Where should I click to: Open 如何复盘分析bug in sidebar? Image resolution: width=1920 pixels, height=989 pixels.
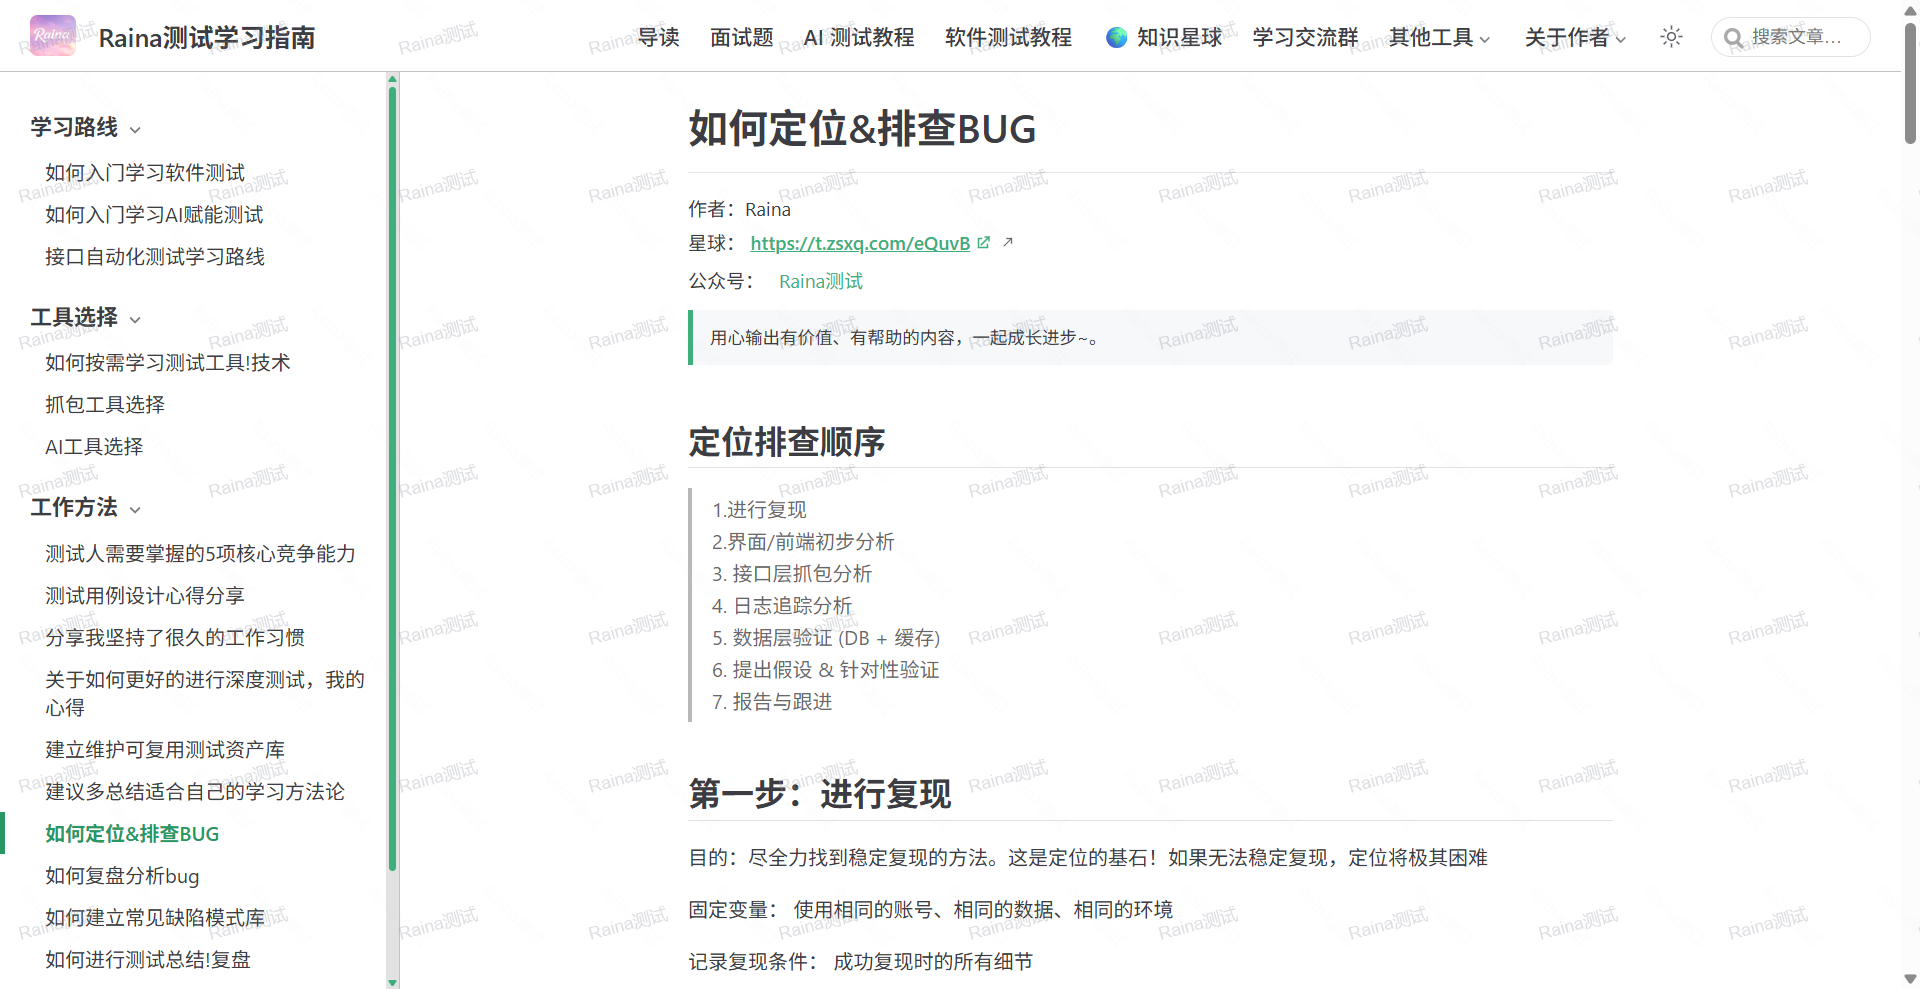point(122,875)
